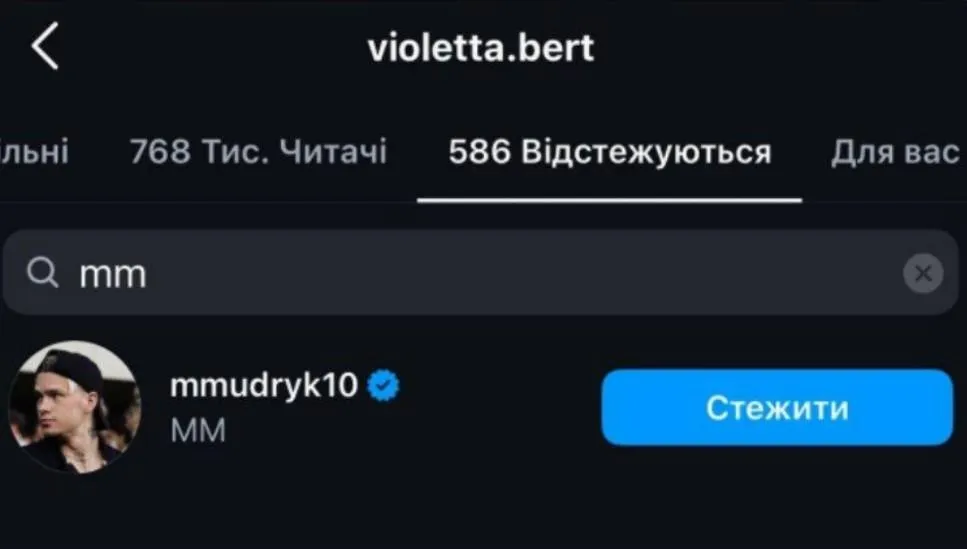Viewport: 967px width, 549px height.
Task: Select the Відстежуються tab
Action: point(609,153)
